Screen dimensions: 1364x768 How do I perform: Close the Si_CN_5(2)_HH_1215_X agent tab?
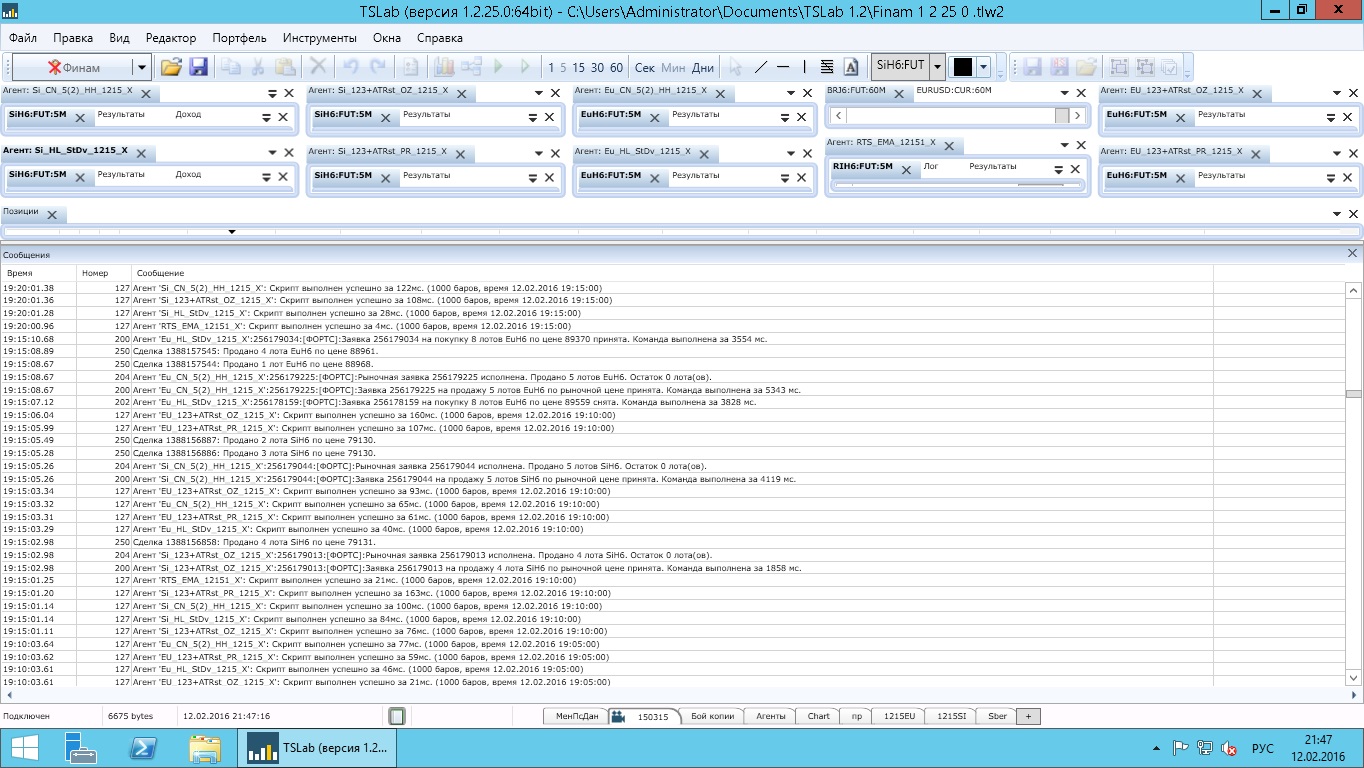(145, 93)
